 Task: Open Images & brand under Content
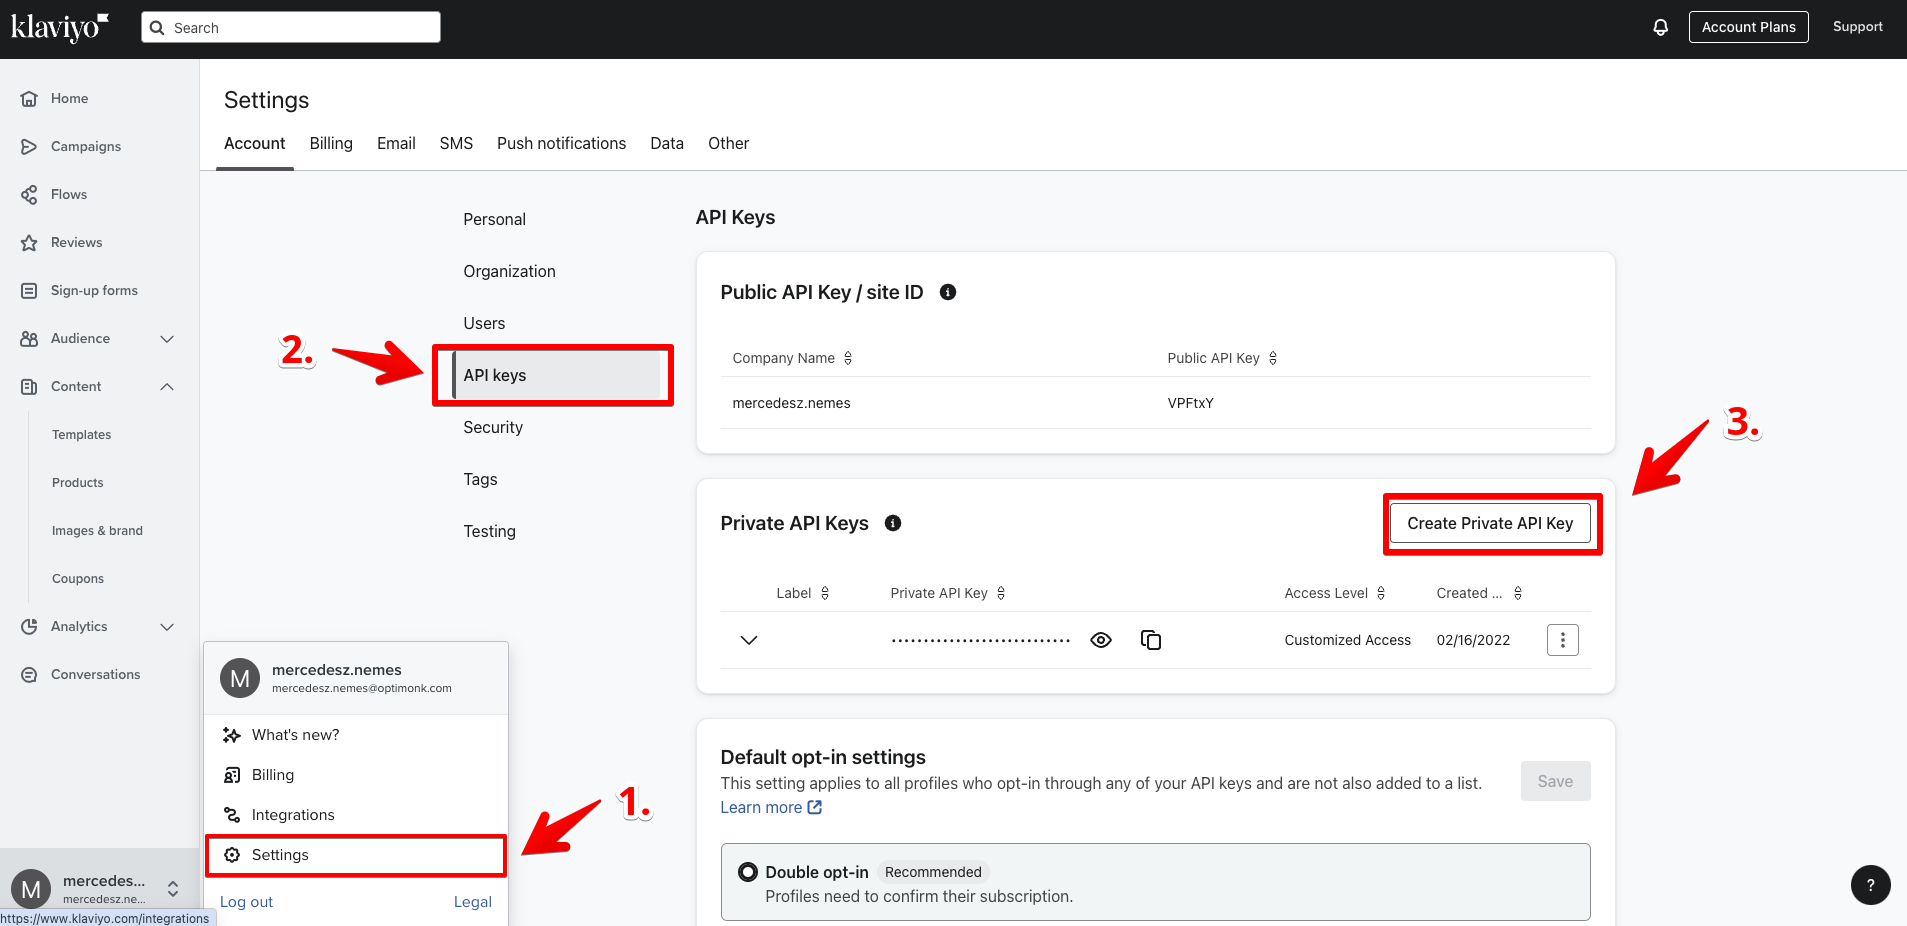[x=97, y=531]
